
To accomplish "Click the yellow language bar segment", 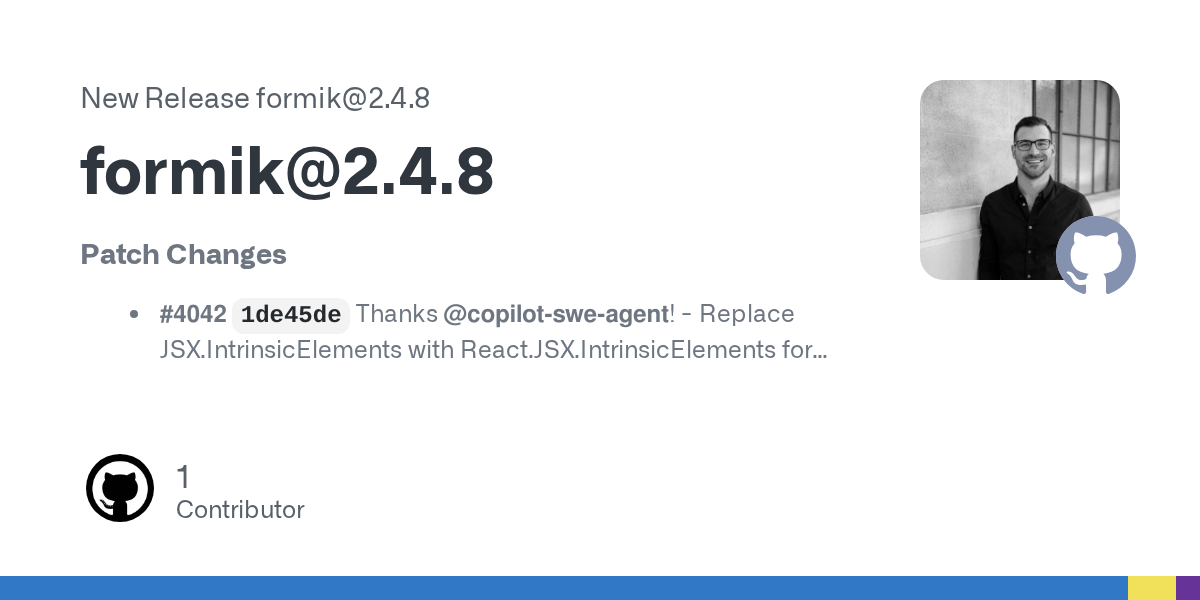I will click(x=1151, y=588).
